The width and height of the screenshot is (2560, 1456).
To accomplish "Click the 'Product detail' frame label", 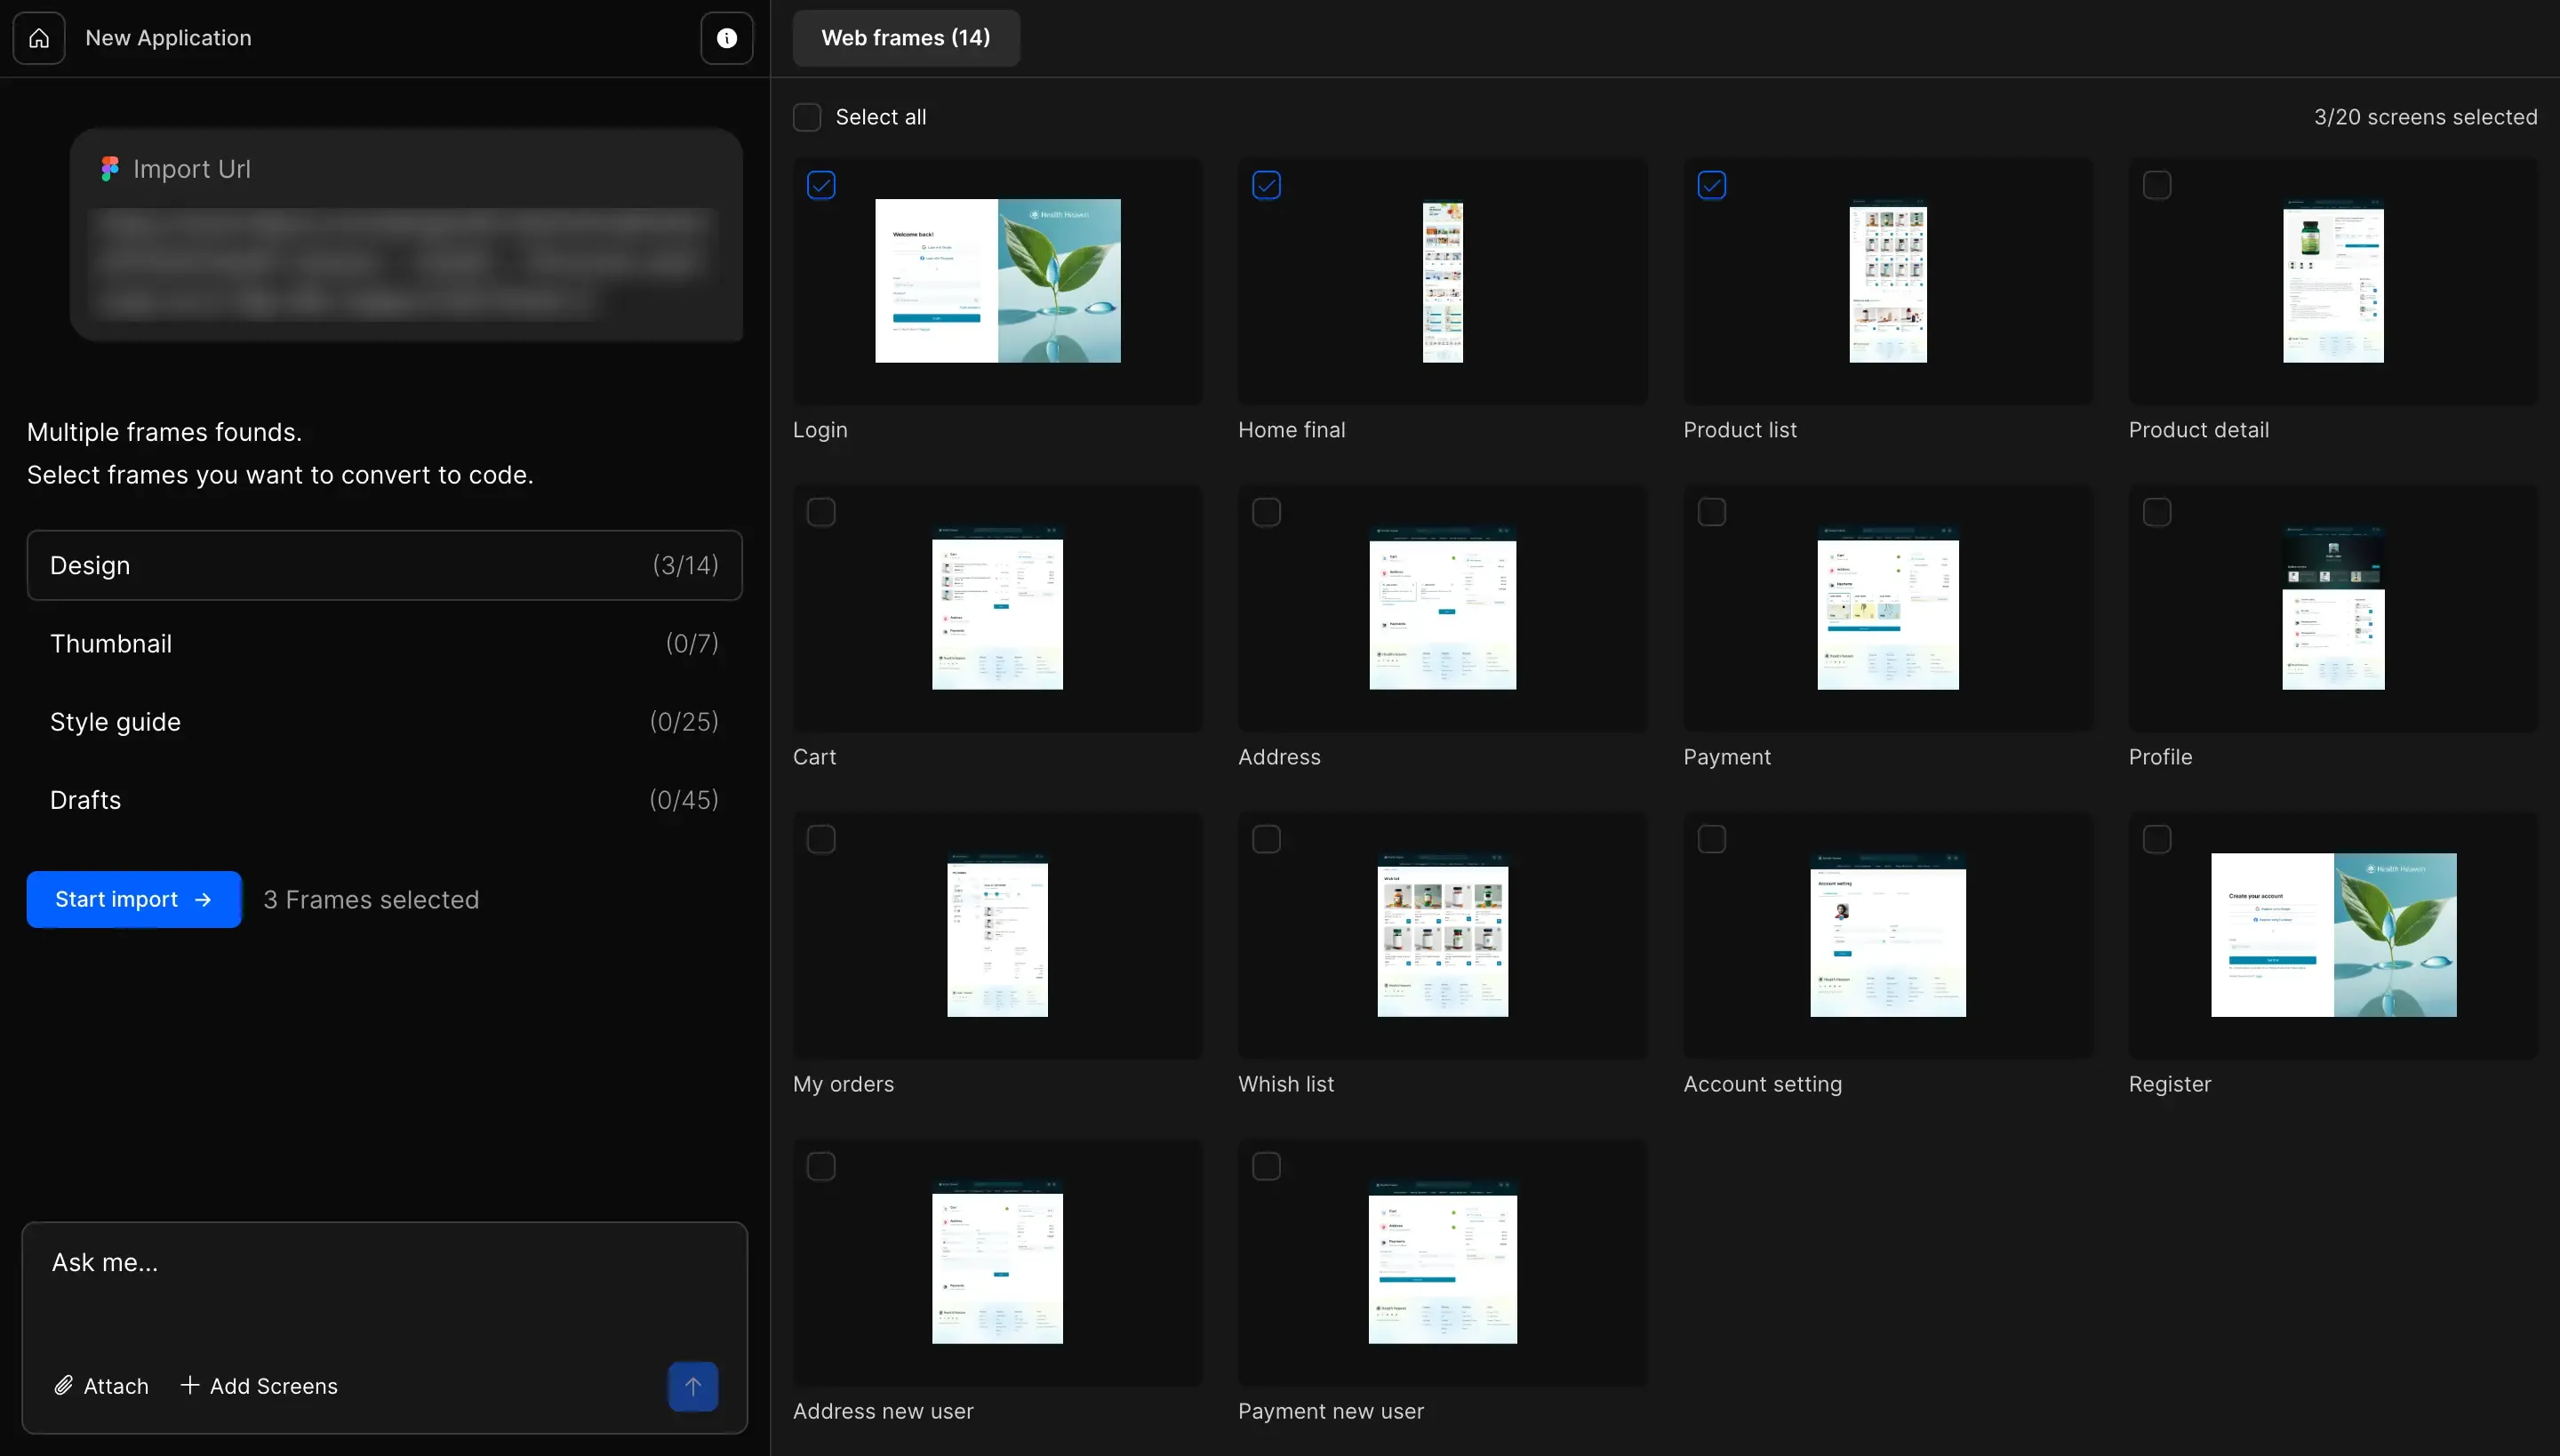I will coord(2198,430).
